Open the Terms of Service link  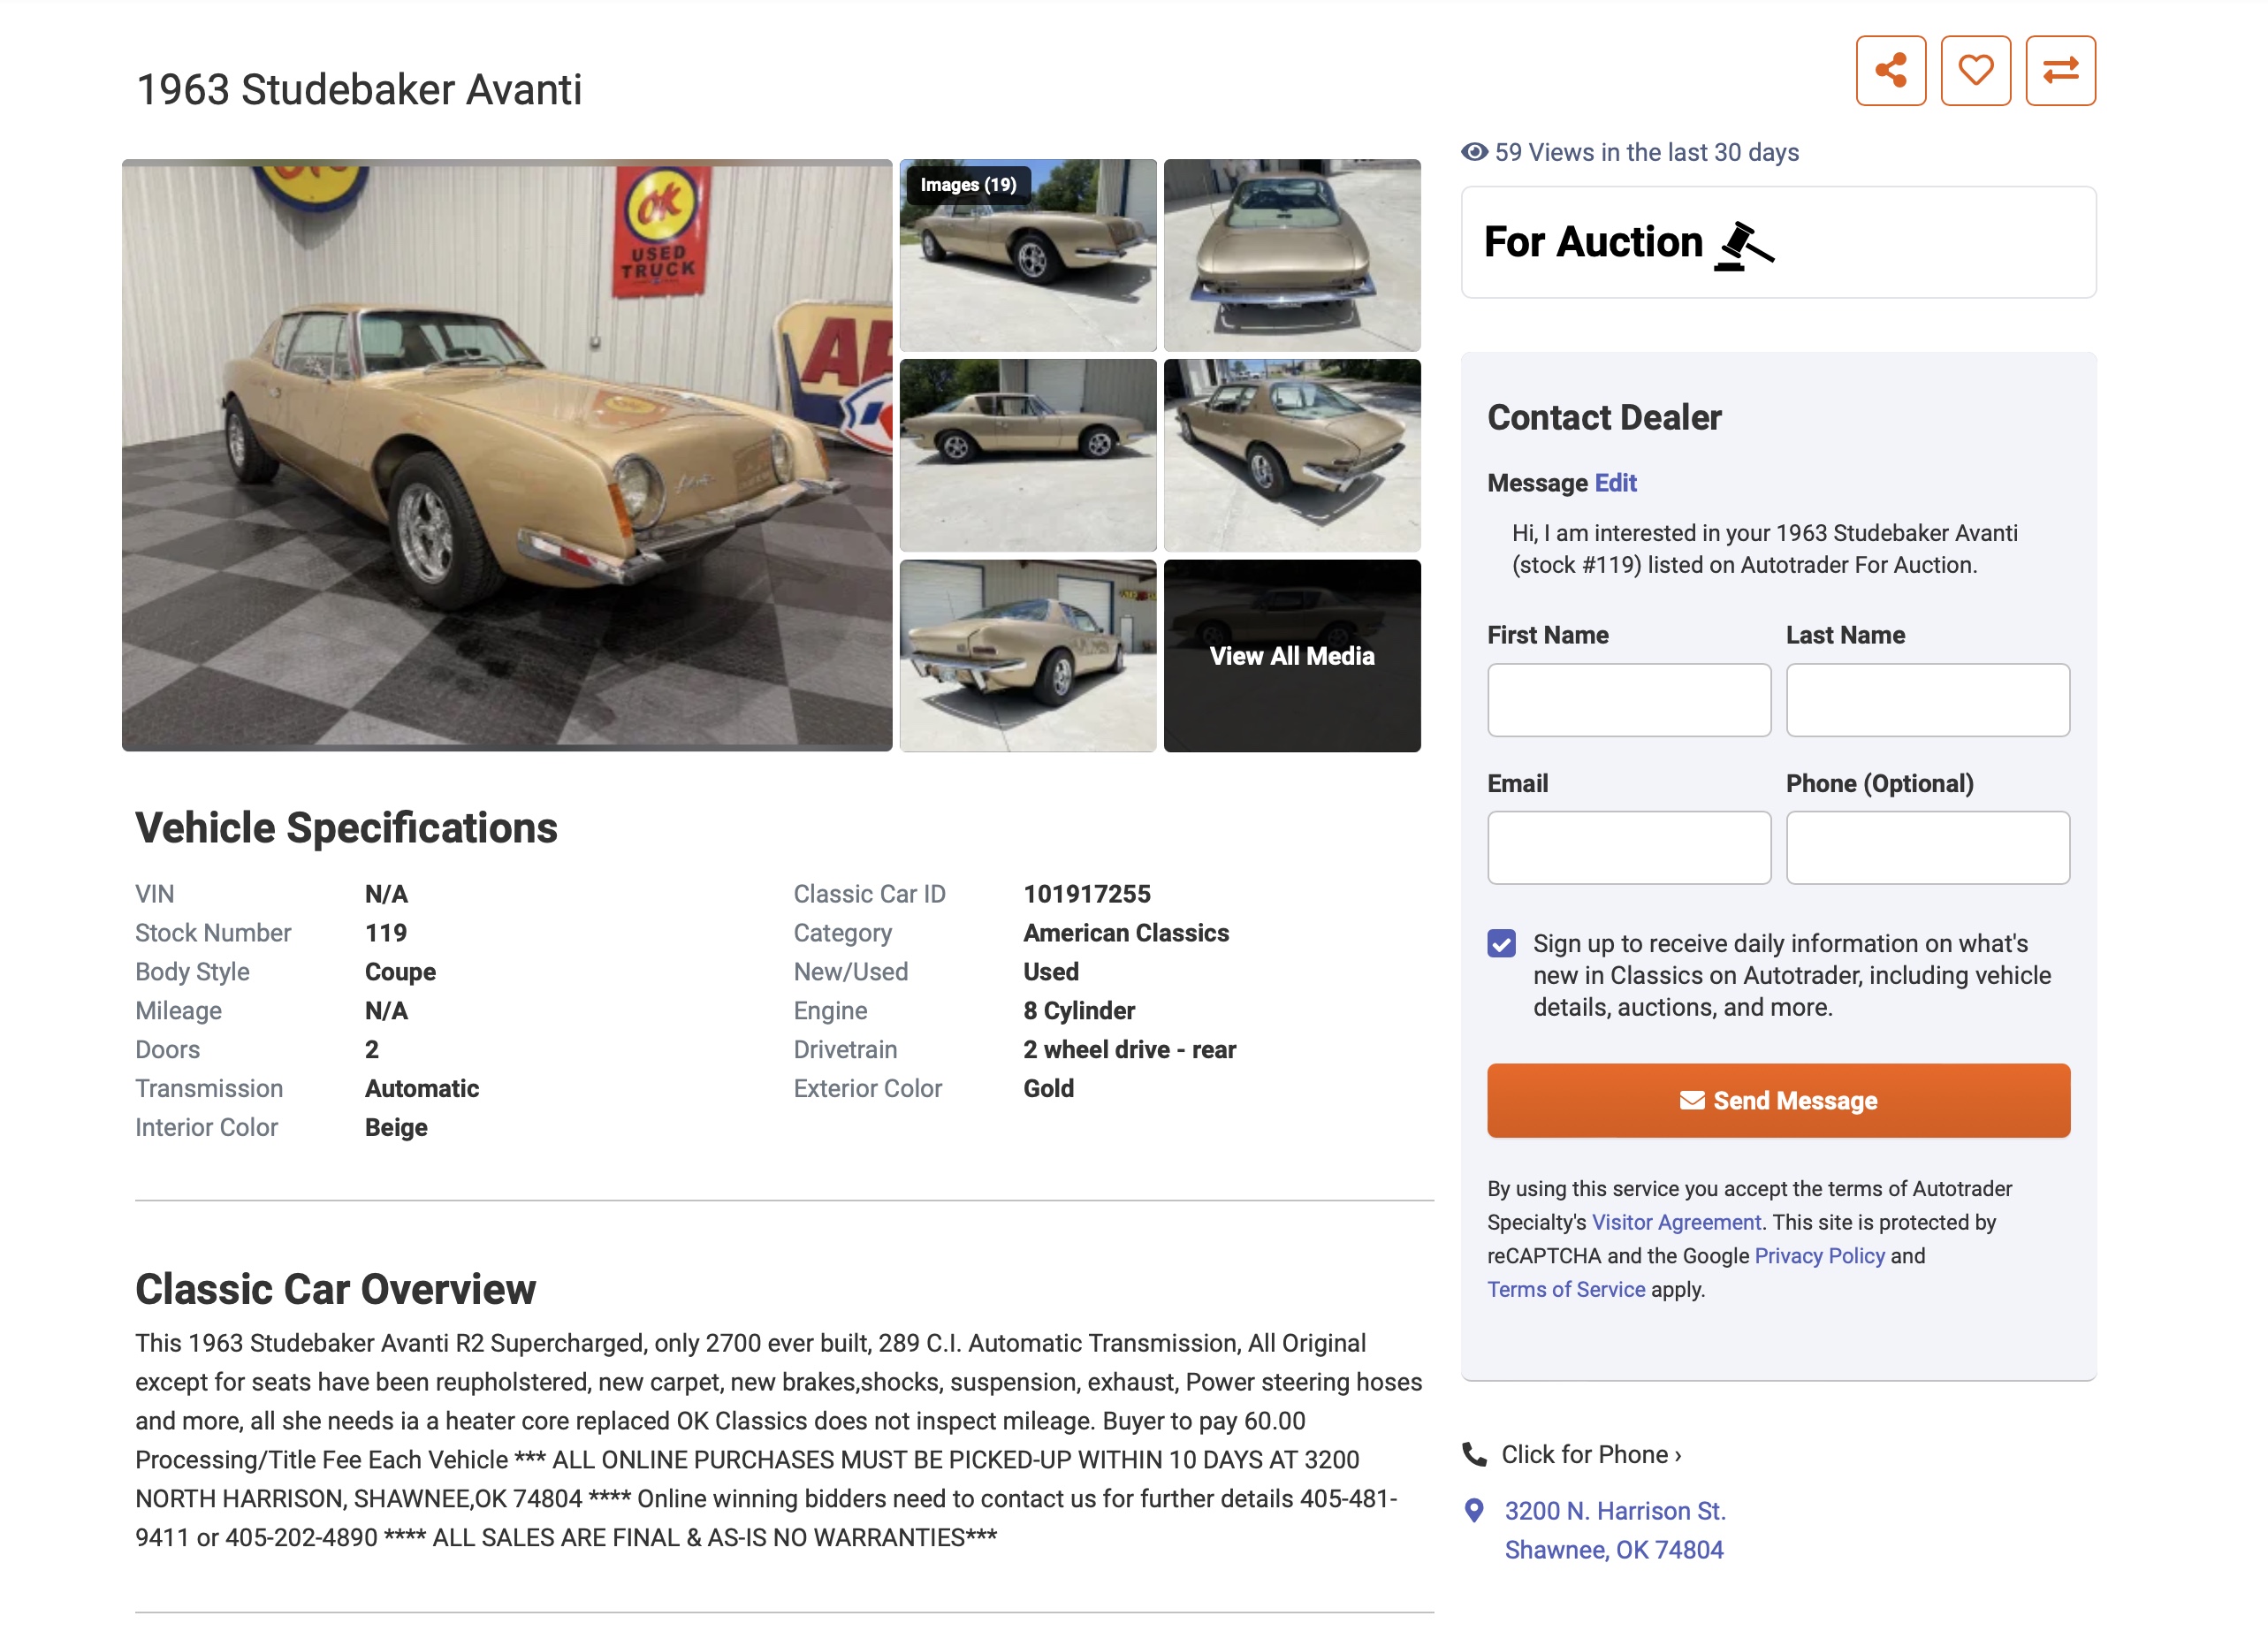pyautogui.click(x=1565, y=1289)
